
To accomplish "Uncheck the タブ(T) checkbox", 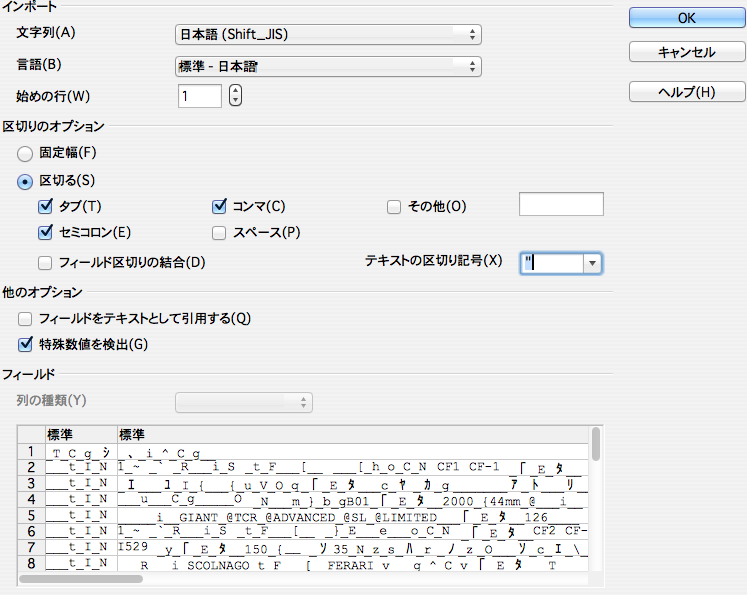I will (45, 206).
